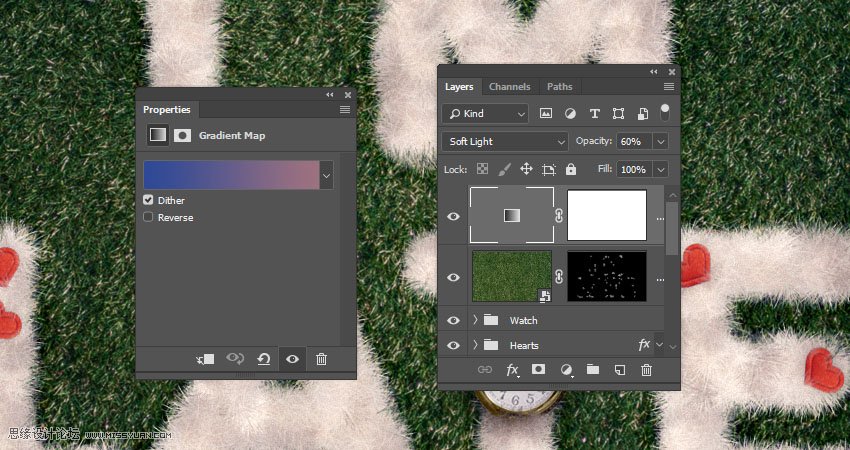The image size is (850, 450).
Task: Click the blue-to-pink gradient bar
Action: (x=230, y=175)
